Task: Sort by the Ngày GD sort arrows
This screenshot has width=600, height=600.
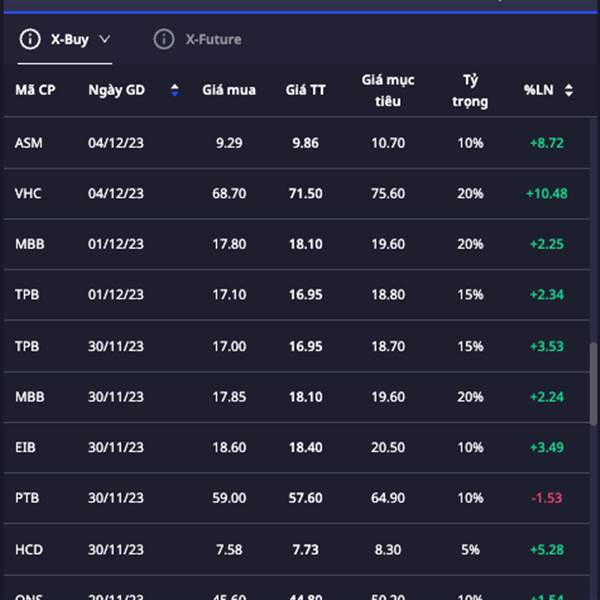Action: [175, 91]
